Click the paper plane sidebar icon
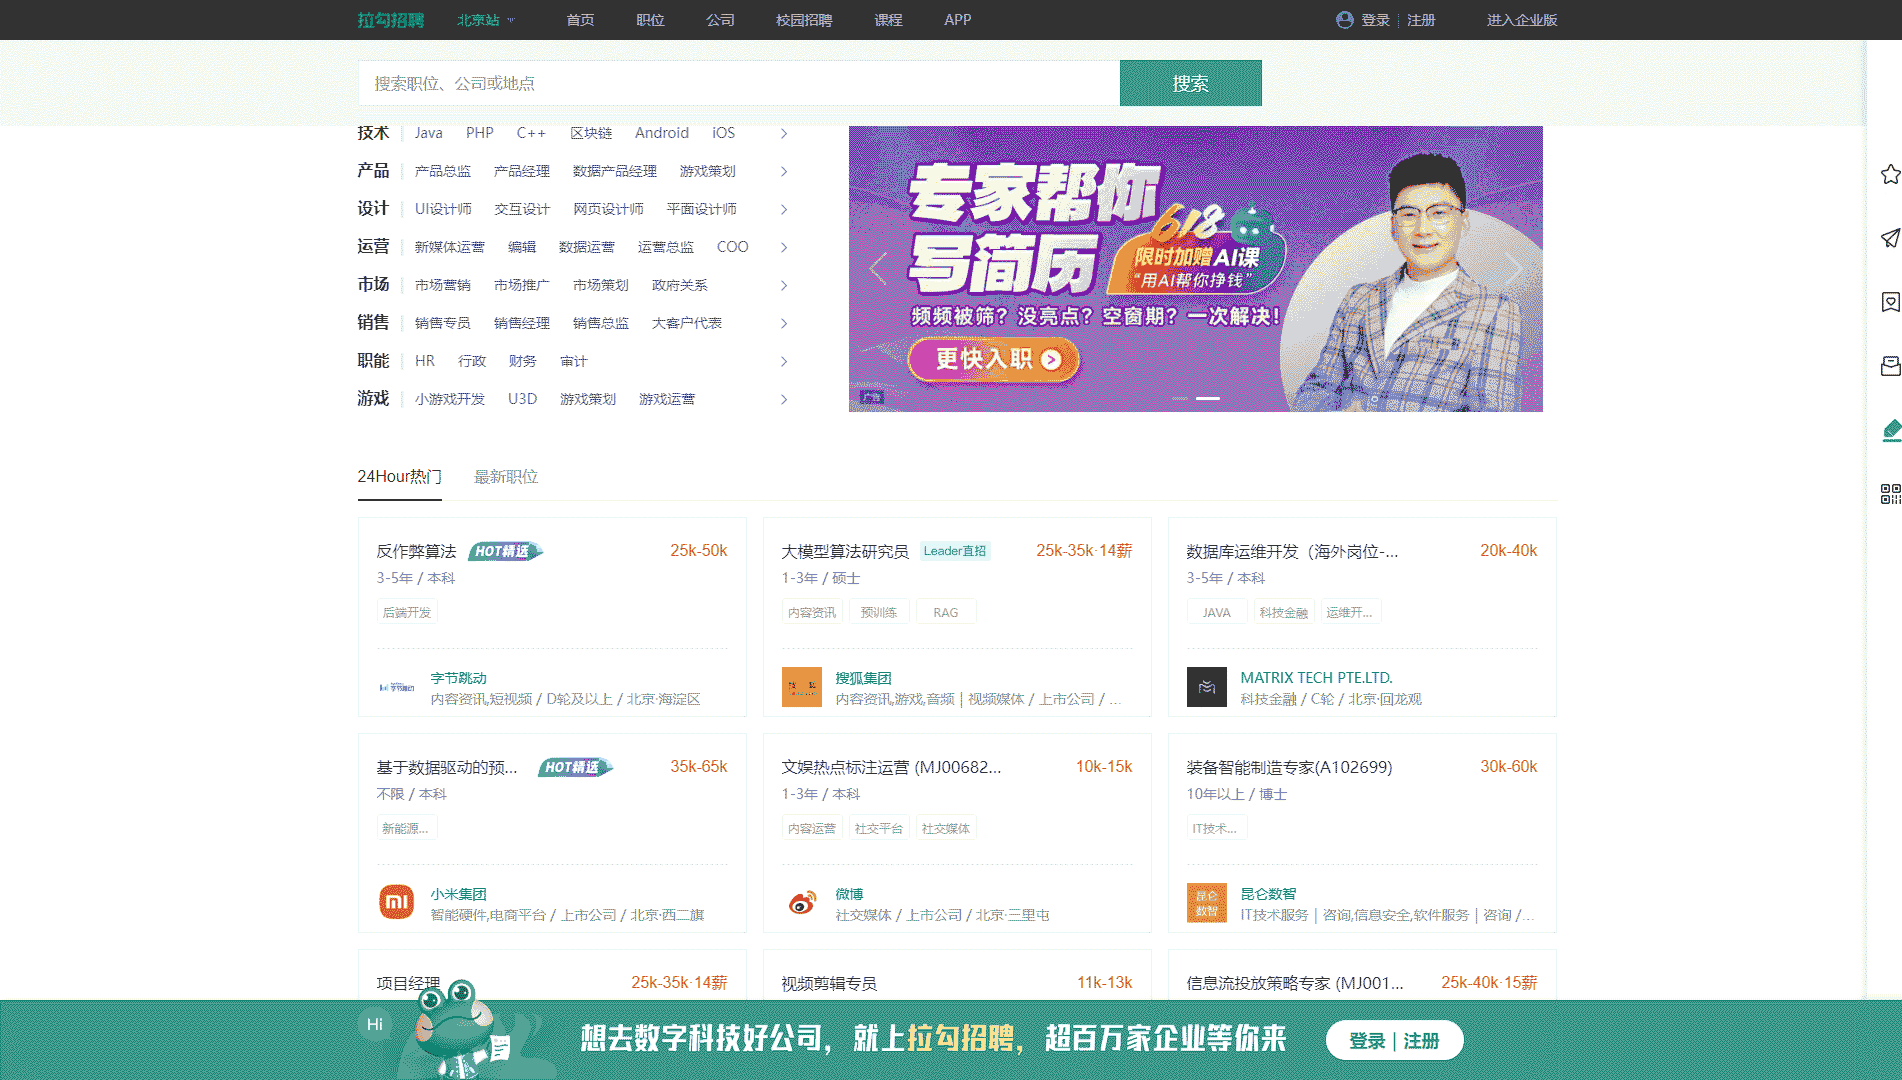Image resolution: width=1902 pixels, height=1080 pixels. pyautogui.click(x=1890, y=238)
